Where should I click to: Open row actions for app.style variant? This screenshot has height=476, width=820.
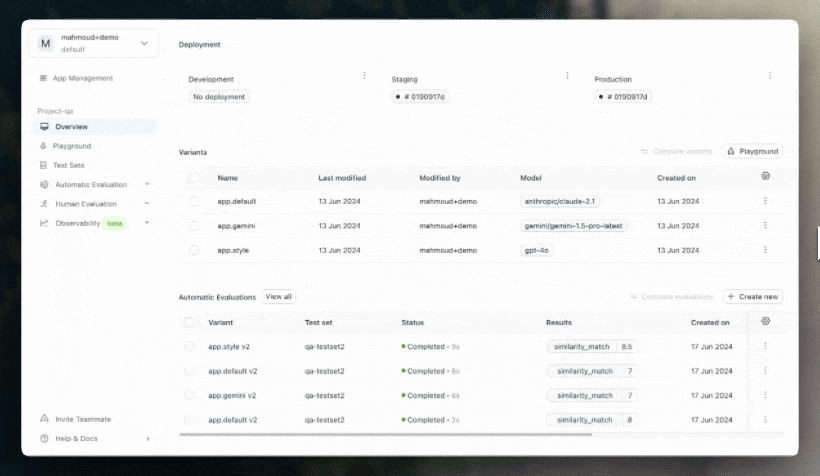[x=765, y=250]
